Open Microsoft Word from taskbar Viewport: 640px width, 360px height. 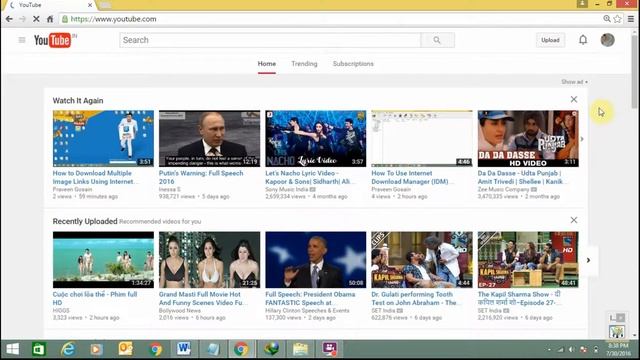pyautogui.click(x=184, y=349)
